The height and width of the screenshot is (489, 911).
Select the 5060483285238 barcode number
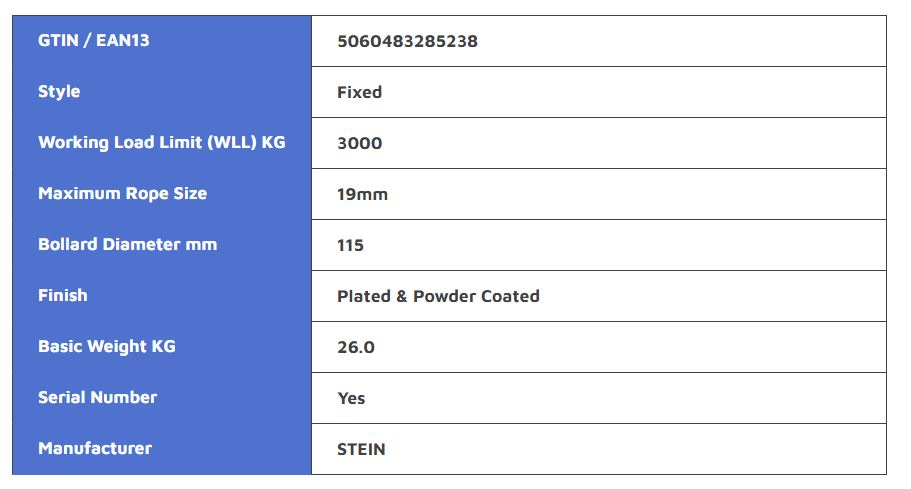[x=407, y=42]
